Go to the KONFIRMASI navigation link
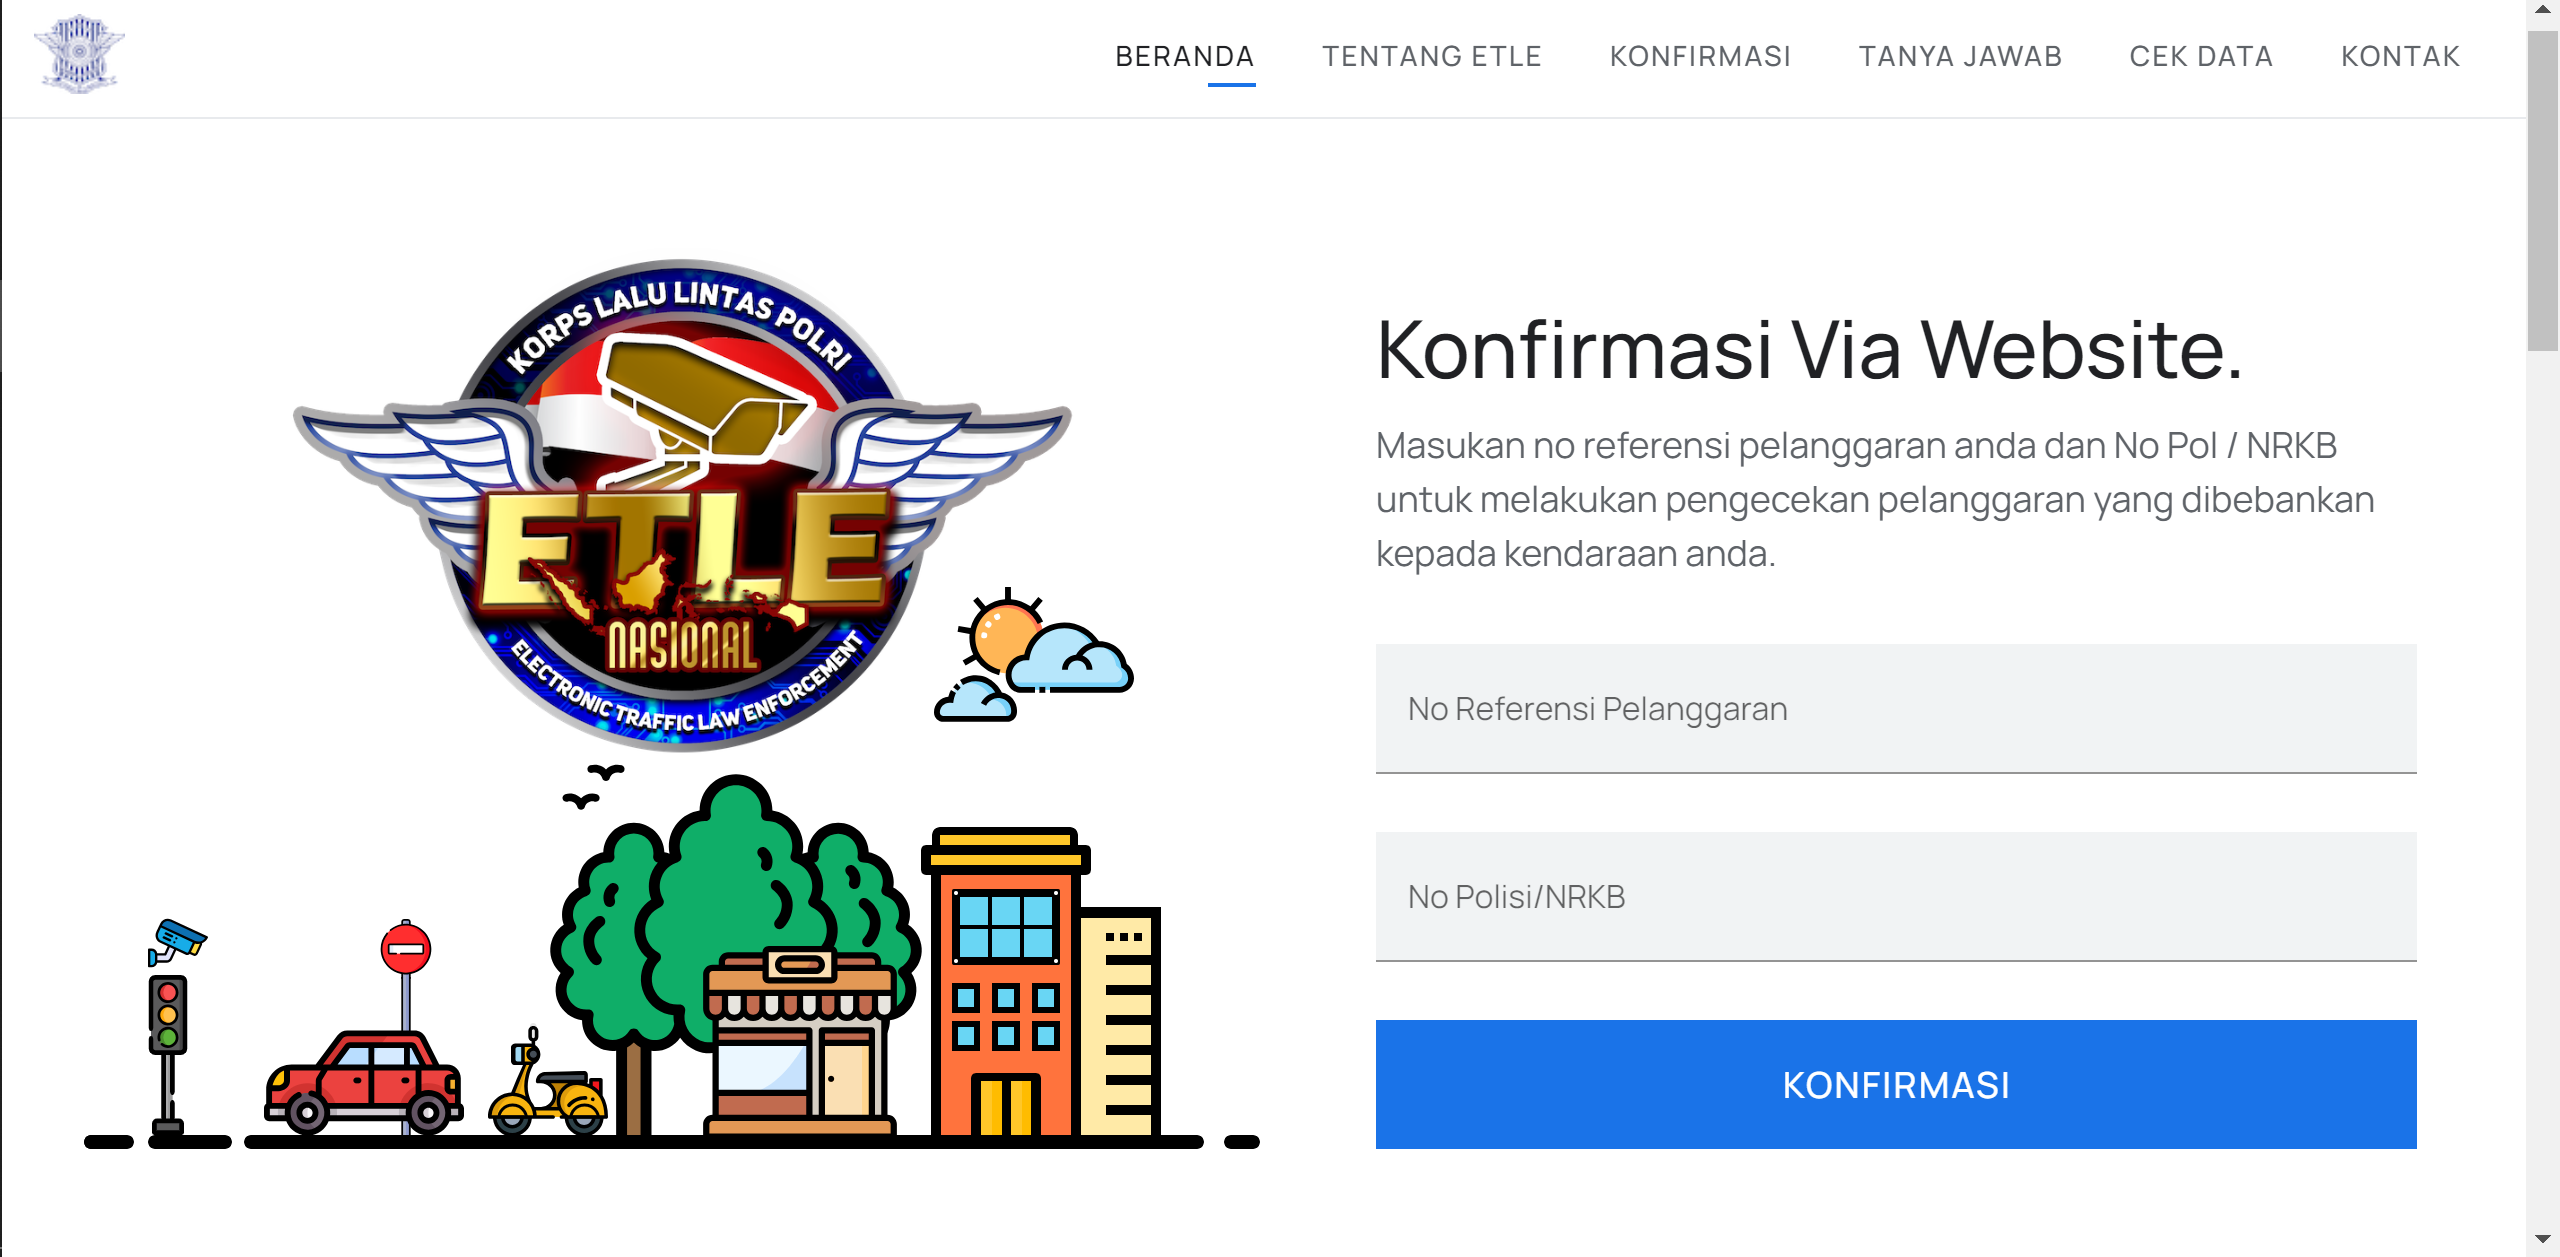Viewport: 2560px width, 1257px height. coord(1700,57)
